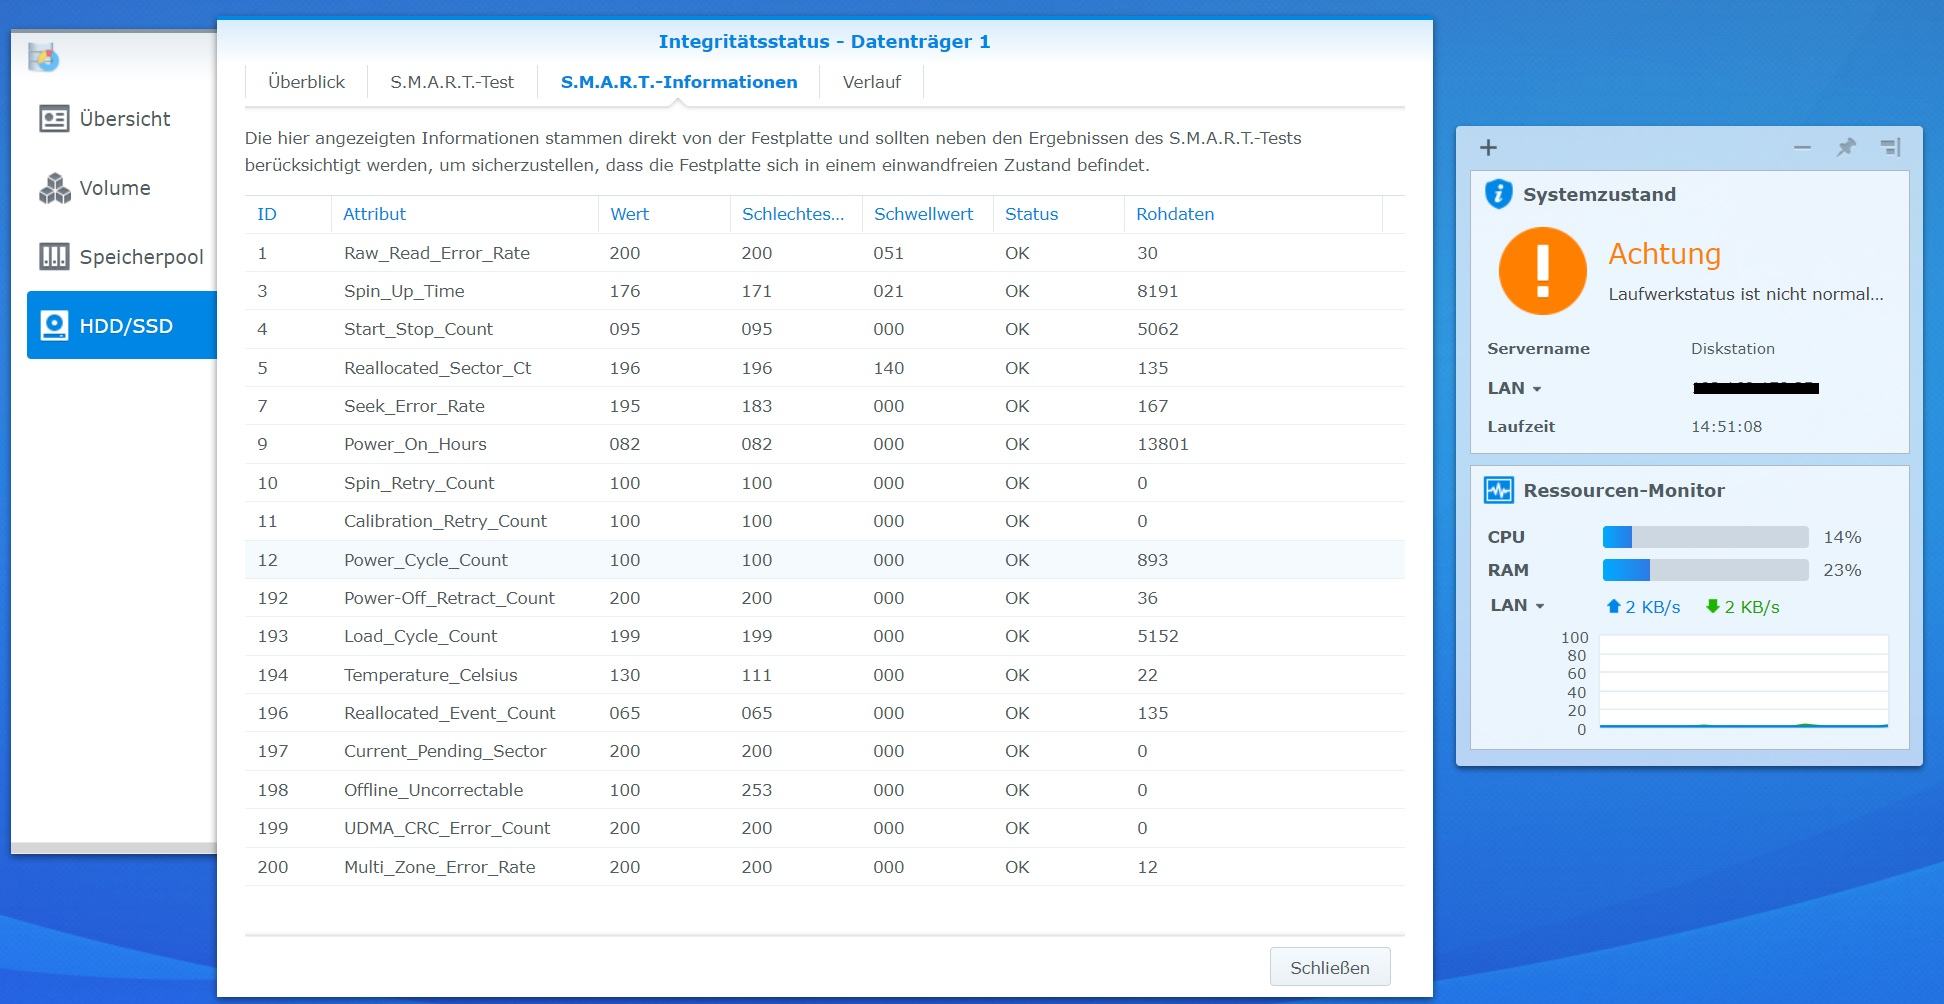Sort by the Schwellwert column header
The width and height of the screenshot is (1944, 1004).
[928, 214]
